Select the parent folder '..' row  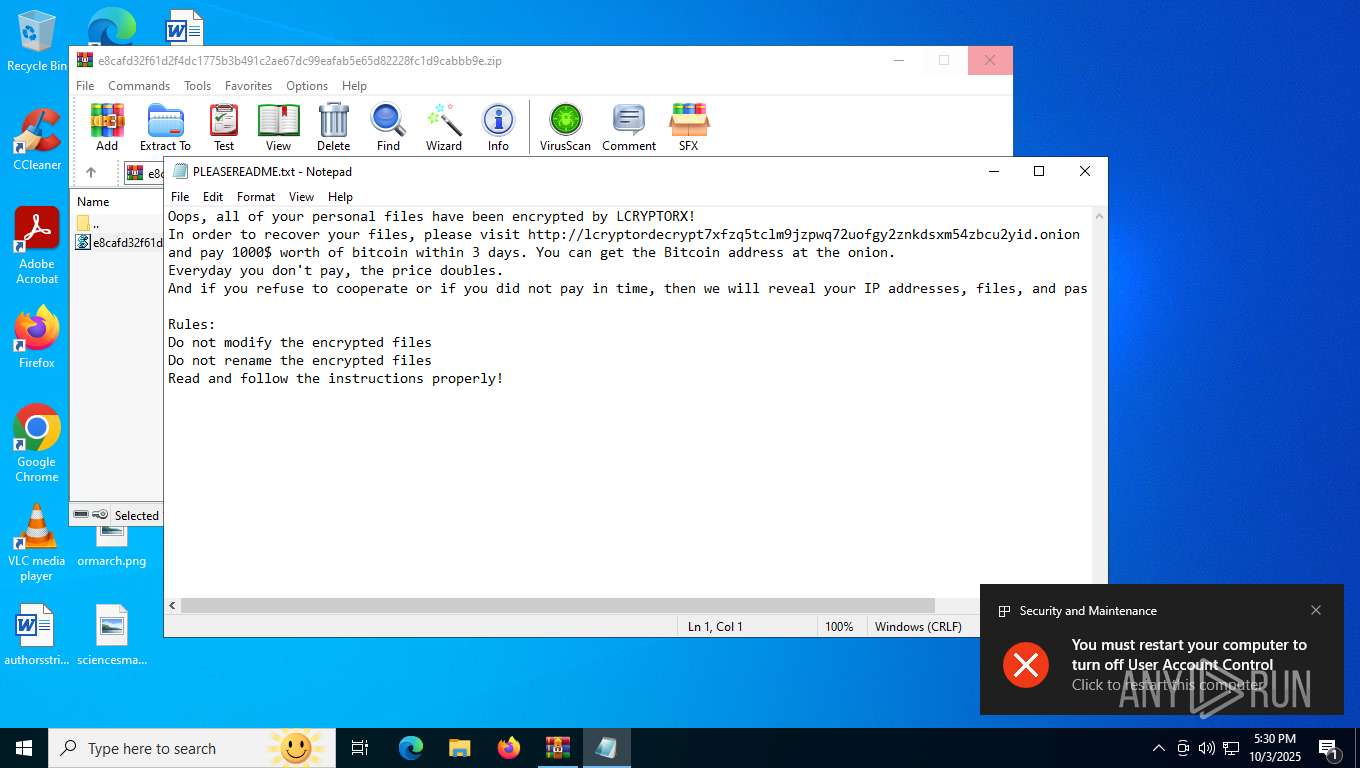point(118,224)
